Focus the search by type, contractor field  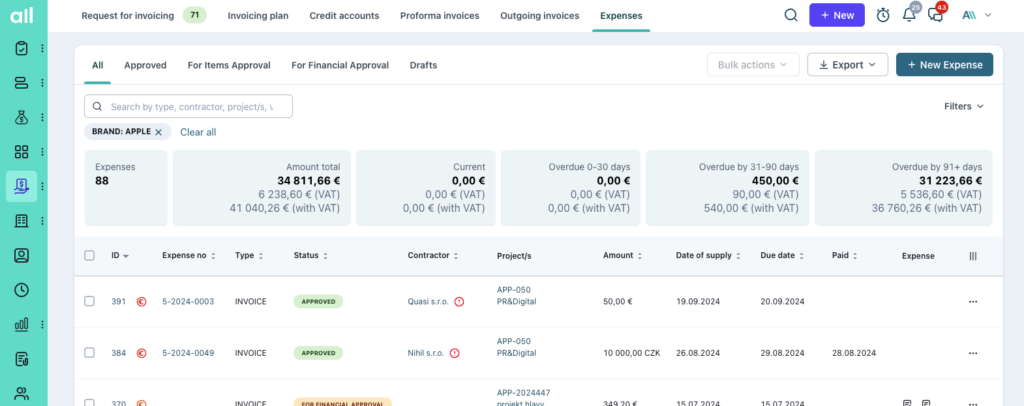[188, 106]
